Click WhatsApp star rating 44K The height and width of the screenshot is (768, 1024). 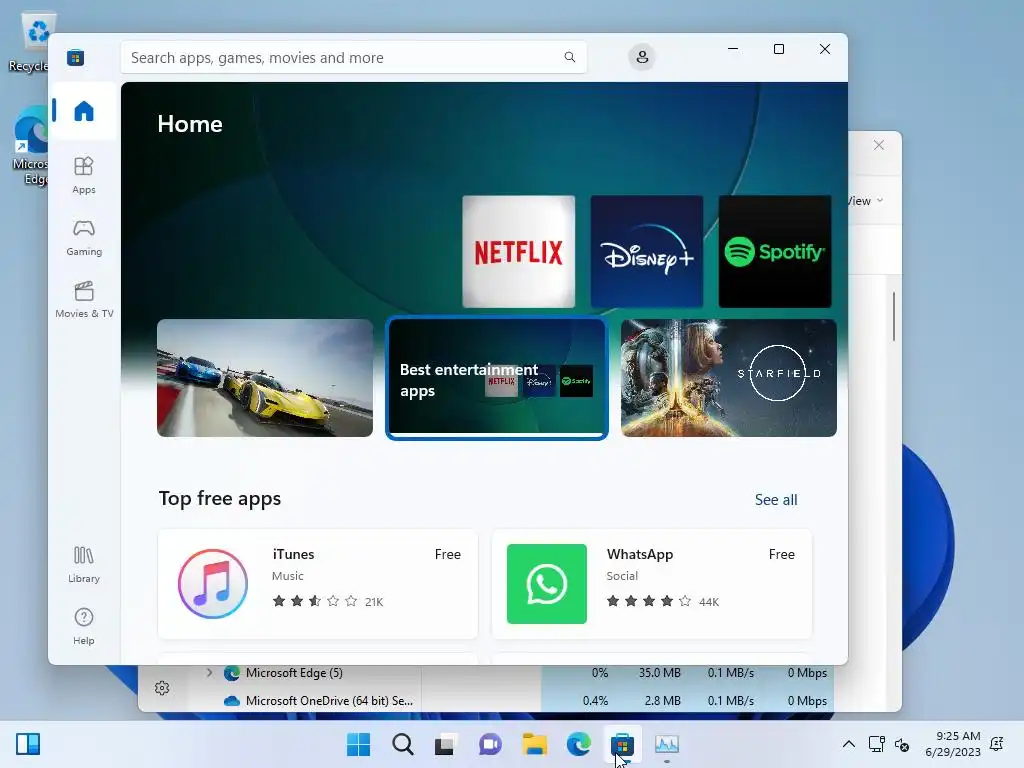(x=662, y=601)
